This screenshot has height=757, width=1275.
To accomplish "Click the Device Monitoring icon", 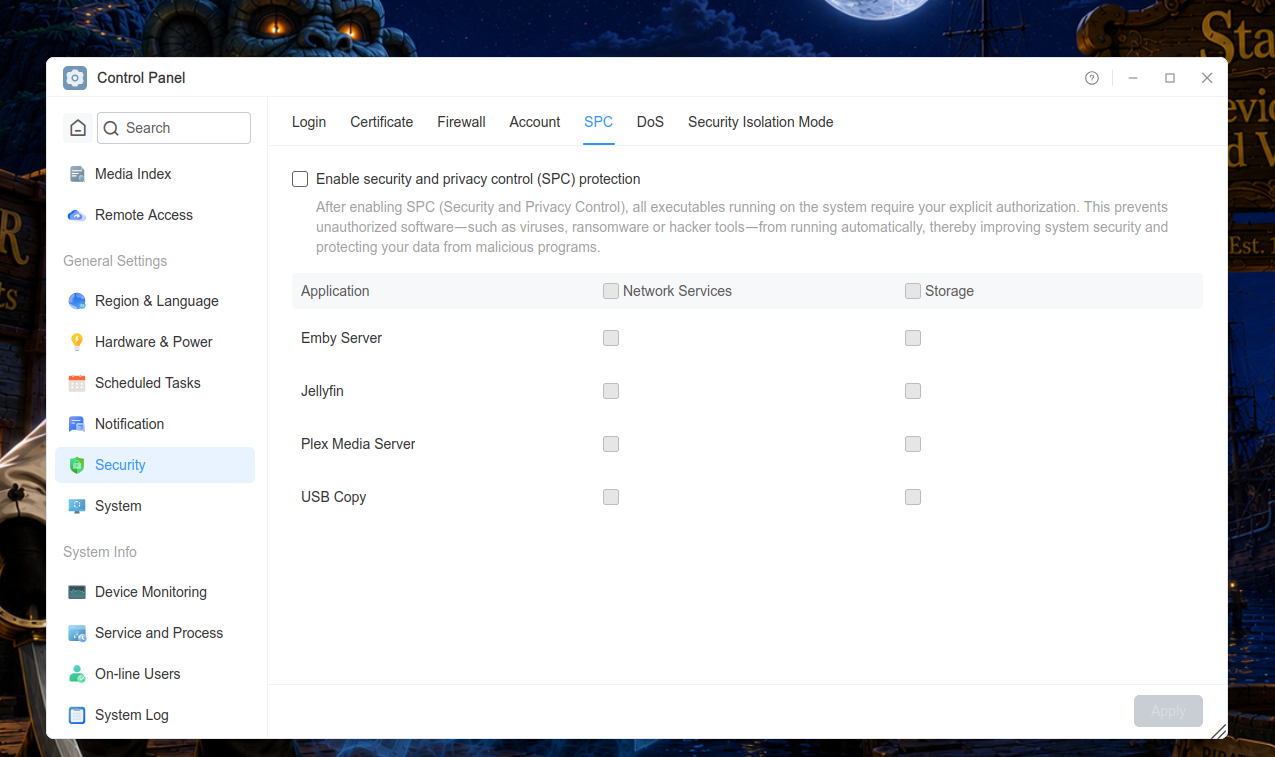I will (77, 592).
